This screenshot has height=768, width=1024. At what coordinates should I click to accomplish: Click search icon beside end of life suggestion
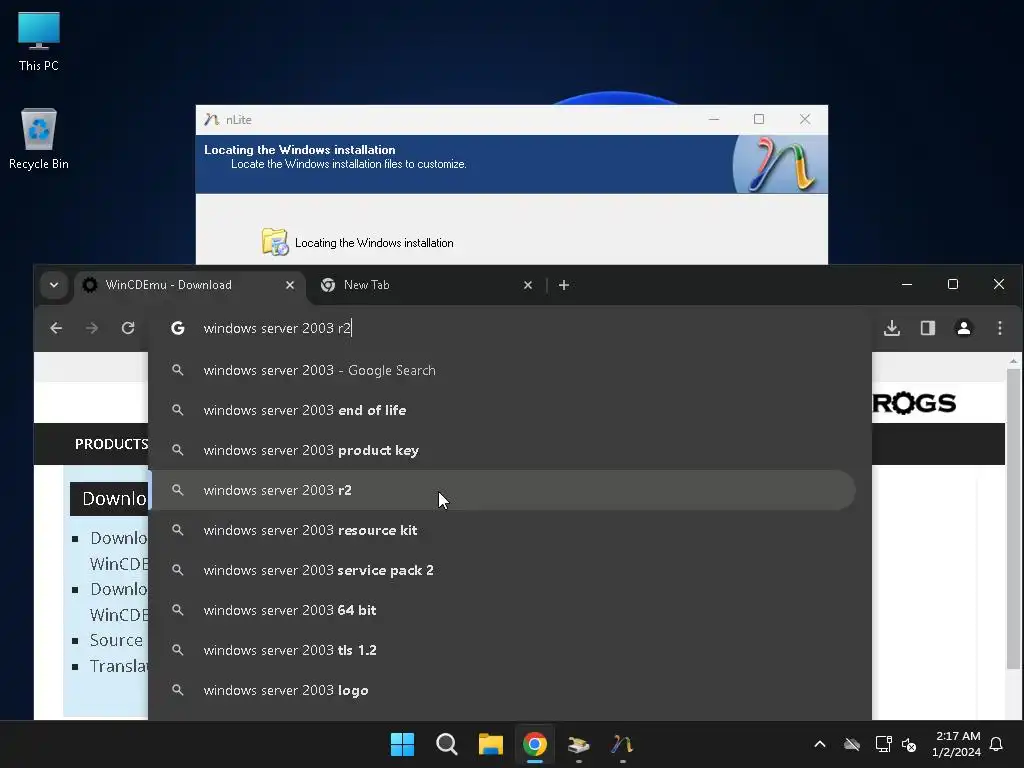[x=177, y=410]
